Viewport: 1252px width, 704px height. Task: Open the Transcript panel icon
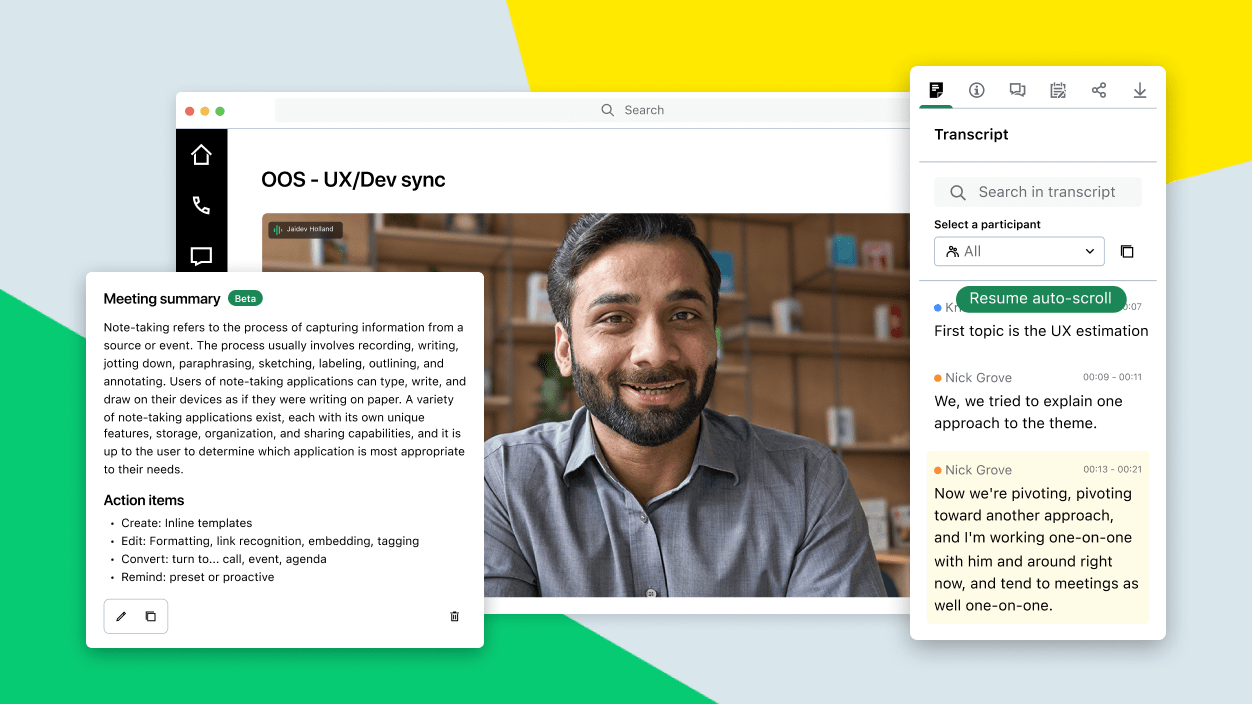[x=936, y=90]
